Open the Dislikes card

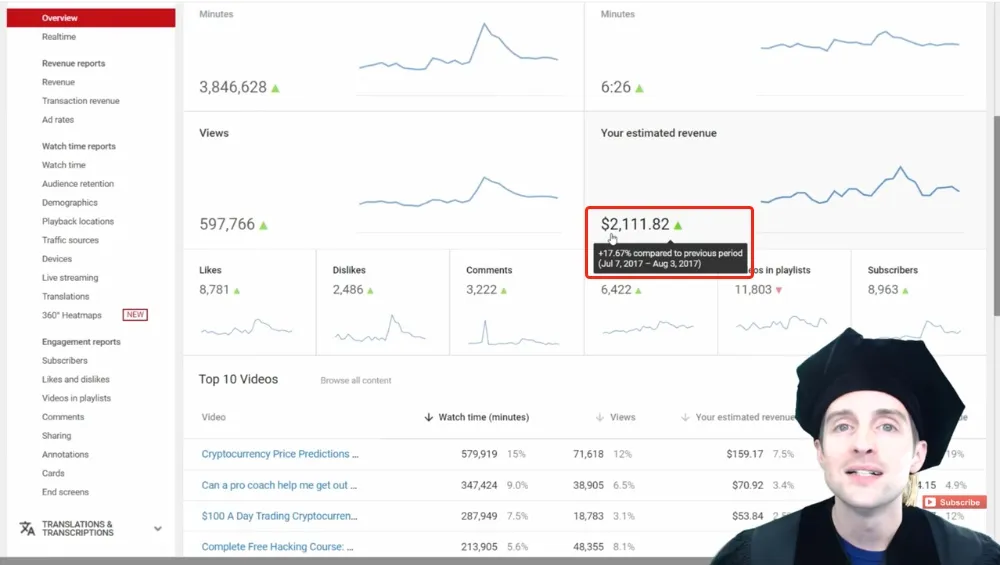[x=383, y=302]
